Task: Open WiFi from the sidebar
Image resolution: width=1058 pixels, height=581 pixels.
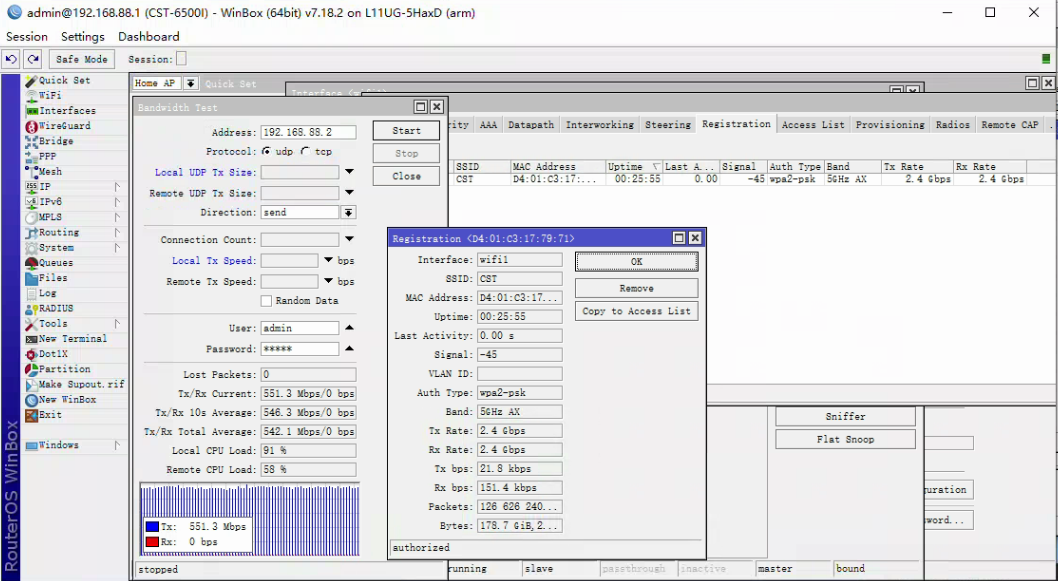Action: pyautogui.click(x=49, y=96)
